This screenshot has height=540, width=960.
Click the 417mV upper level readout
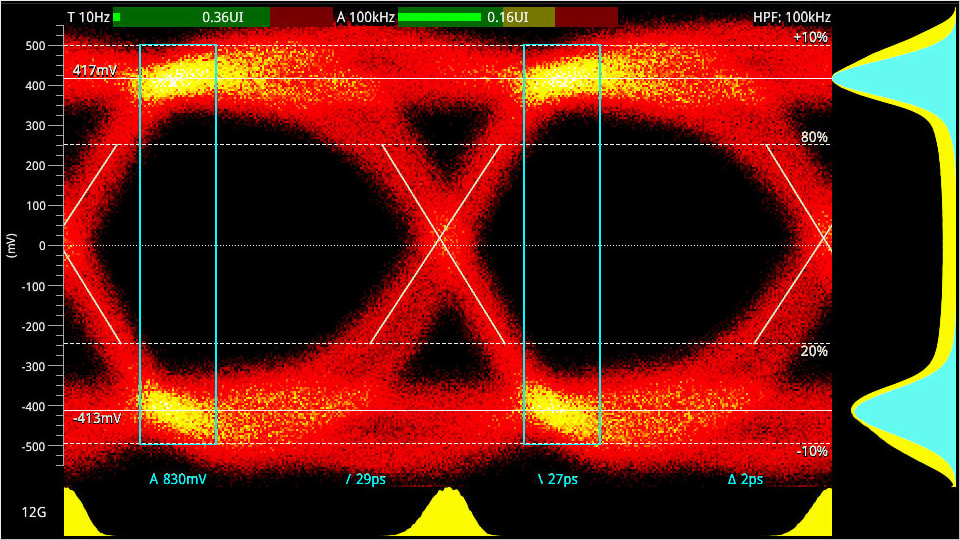pyautogui.click(x=95, y=70)
